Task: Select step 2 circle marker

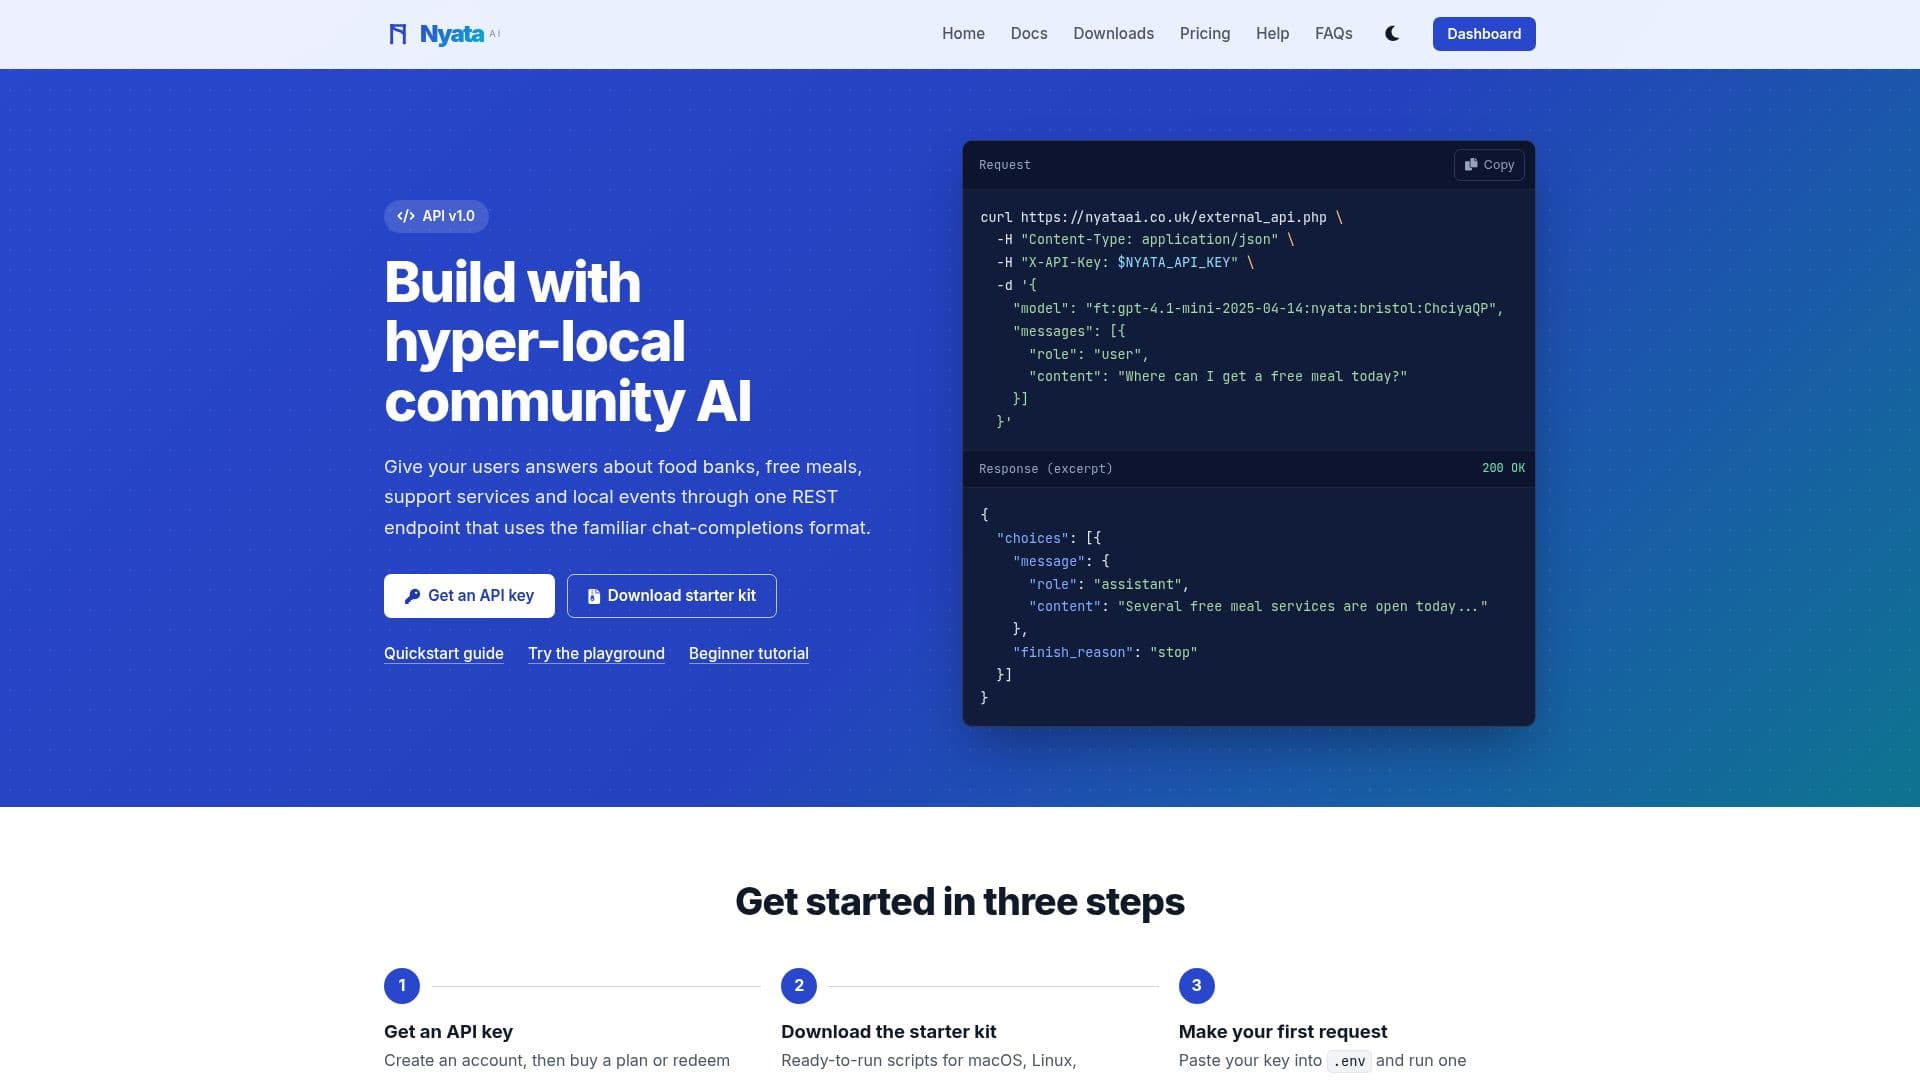Action: point(799,986)
